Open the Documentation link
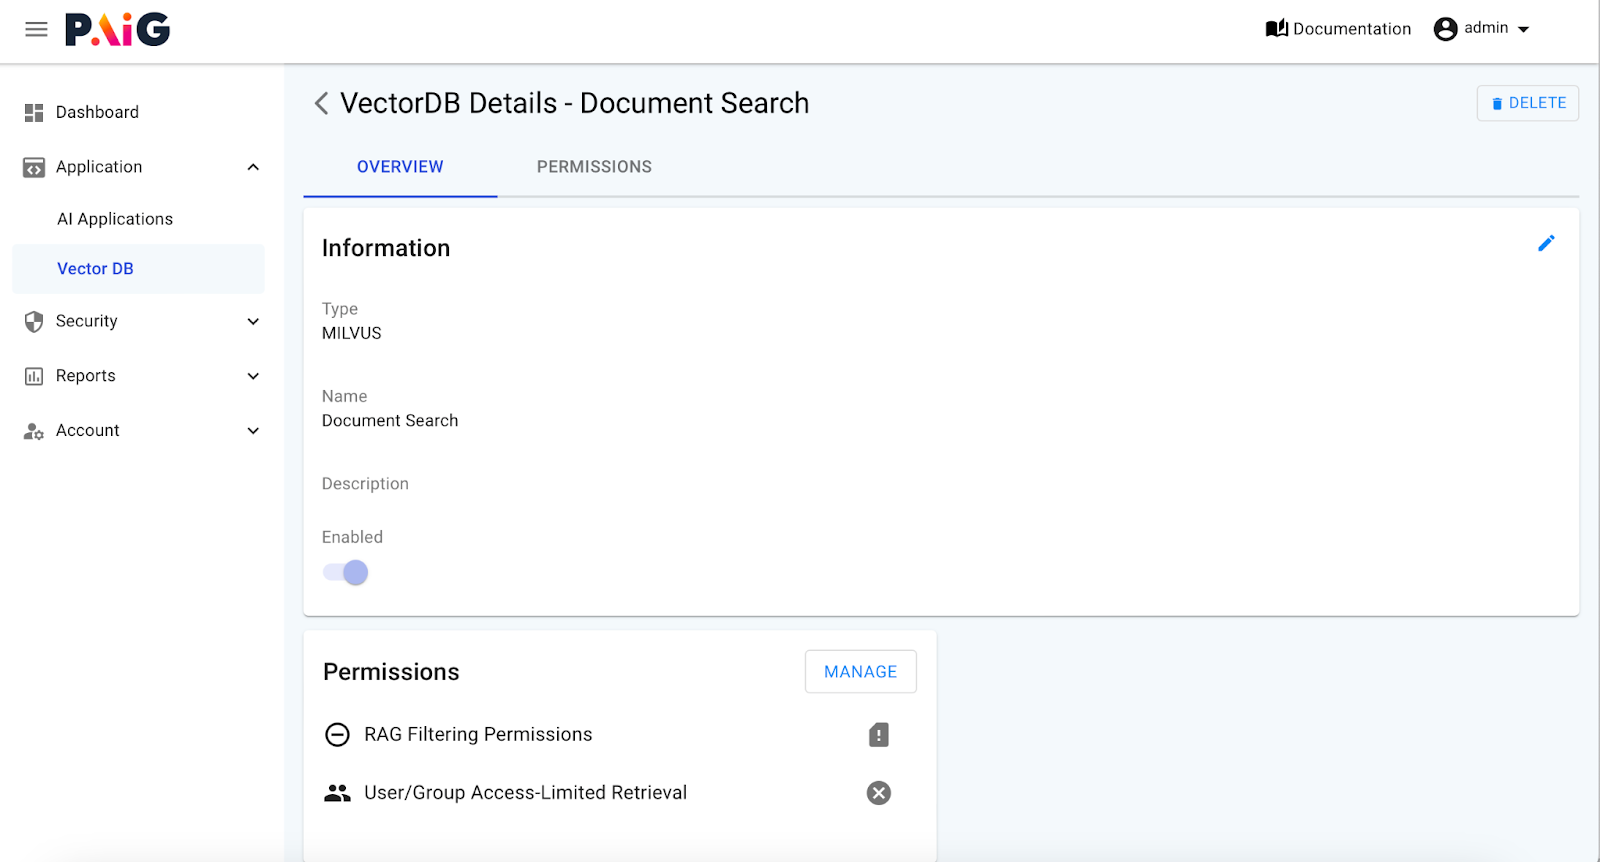This screenshot has height=862, width=1600. [x=1338, y=29]
